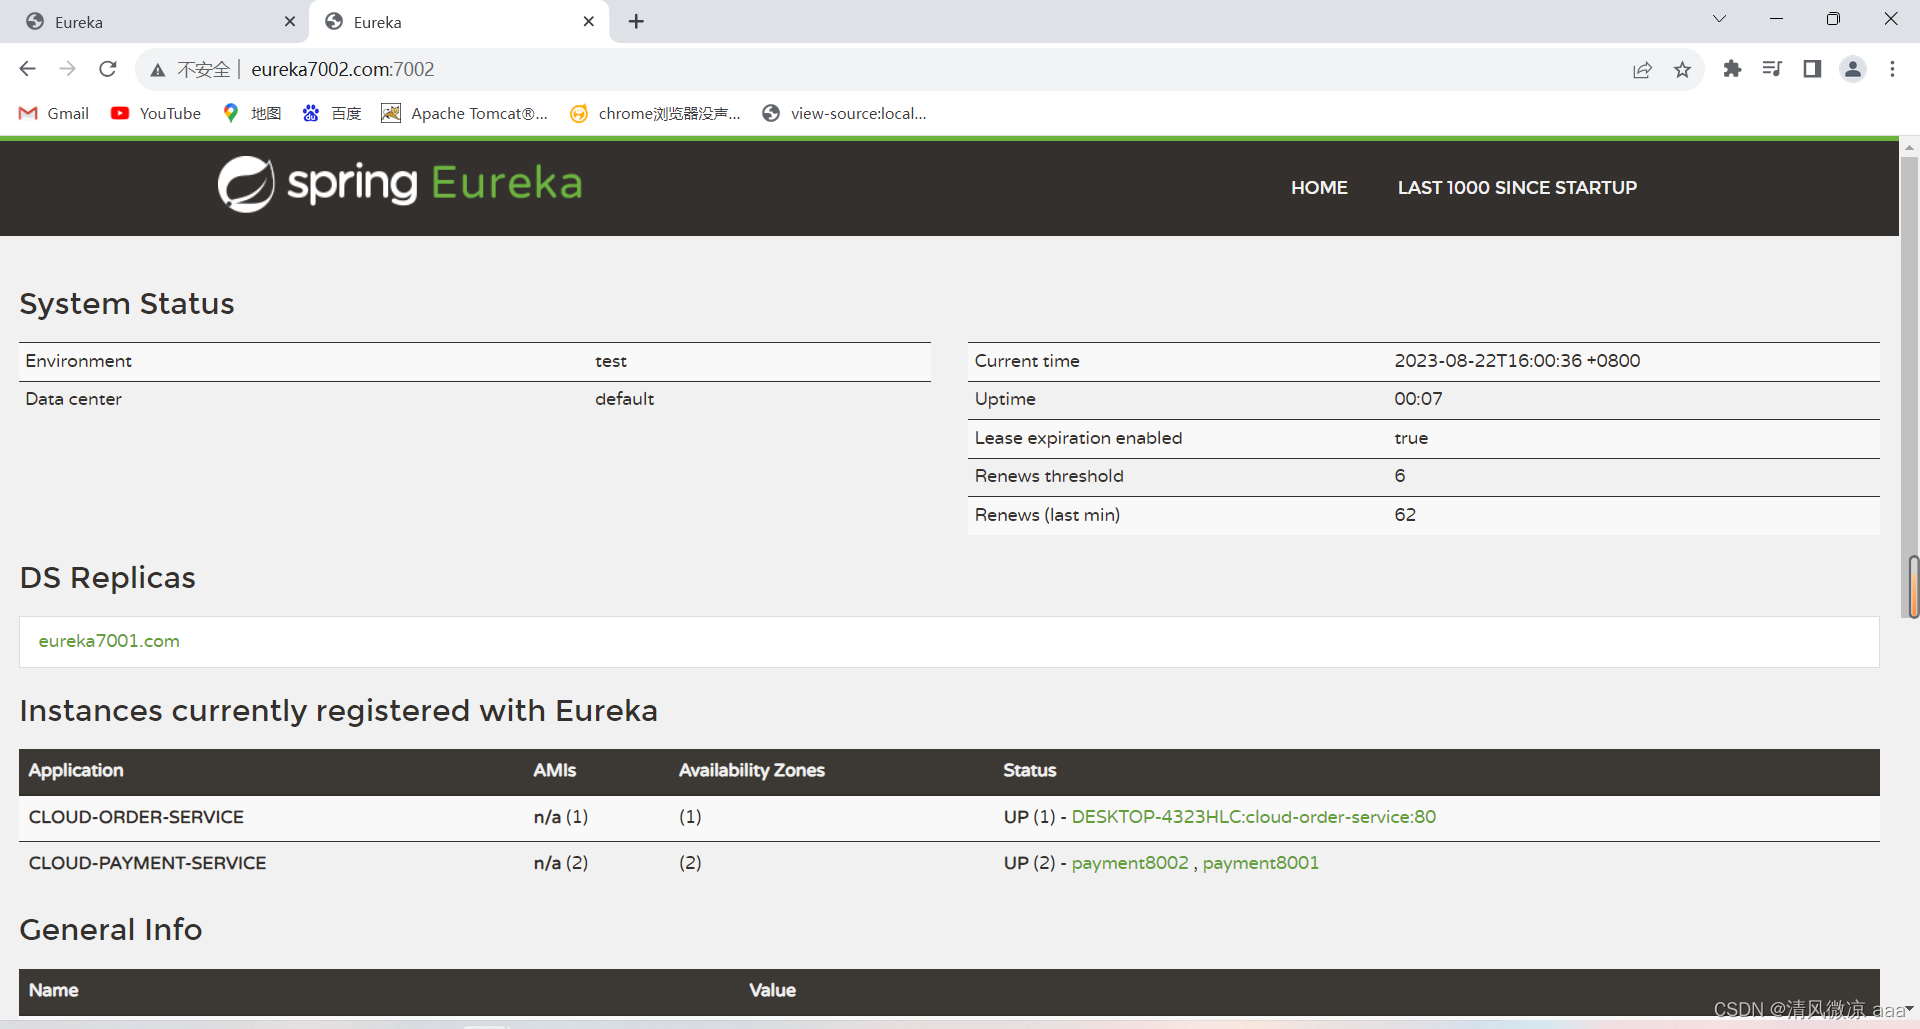1920x1029 pixels.
Task: Open the payment8002 instance link
Action: [1130, 863]
